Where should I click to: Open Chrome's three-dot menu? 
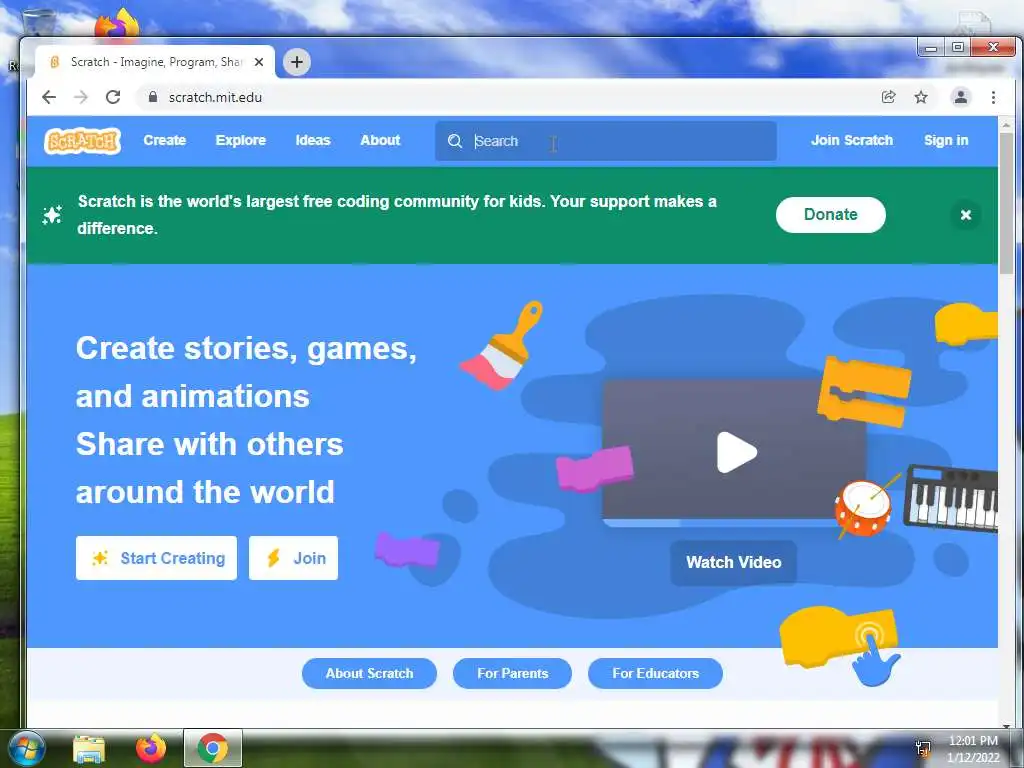pos(993,97)
